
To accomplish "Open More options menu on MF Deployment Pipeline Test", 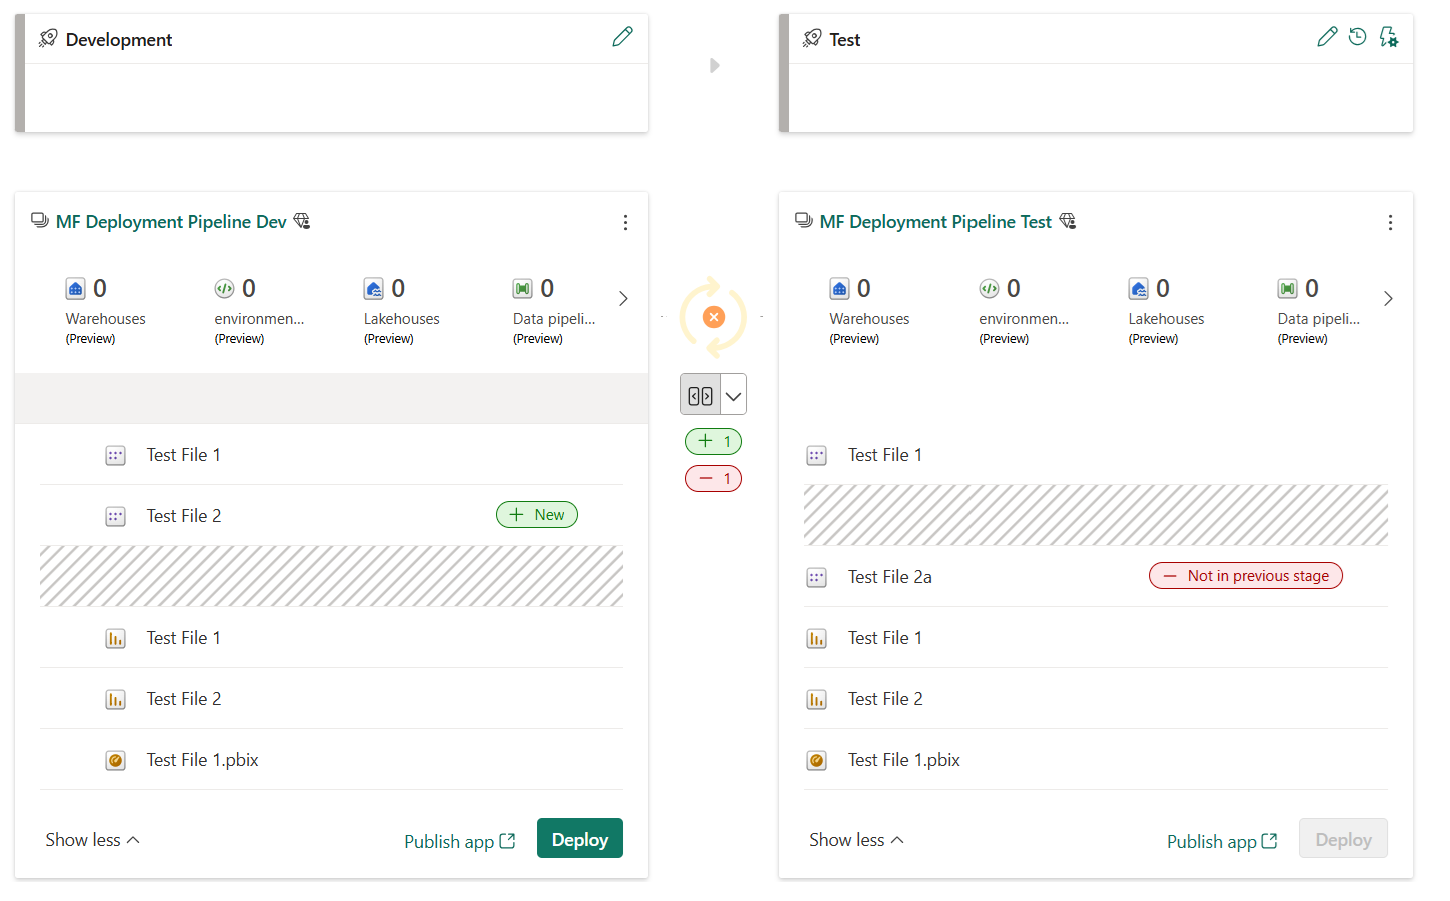I will pos(1390,222).
